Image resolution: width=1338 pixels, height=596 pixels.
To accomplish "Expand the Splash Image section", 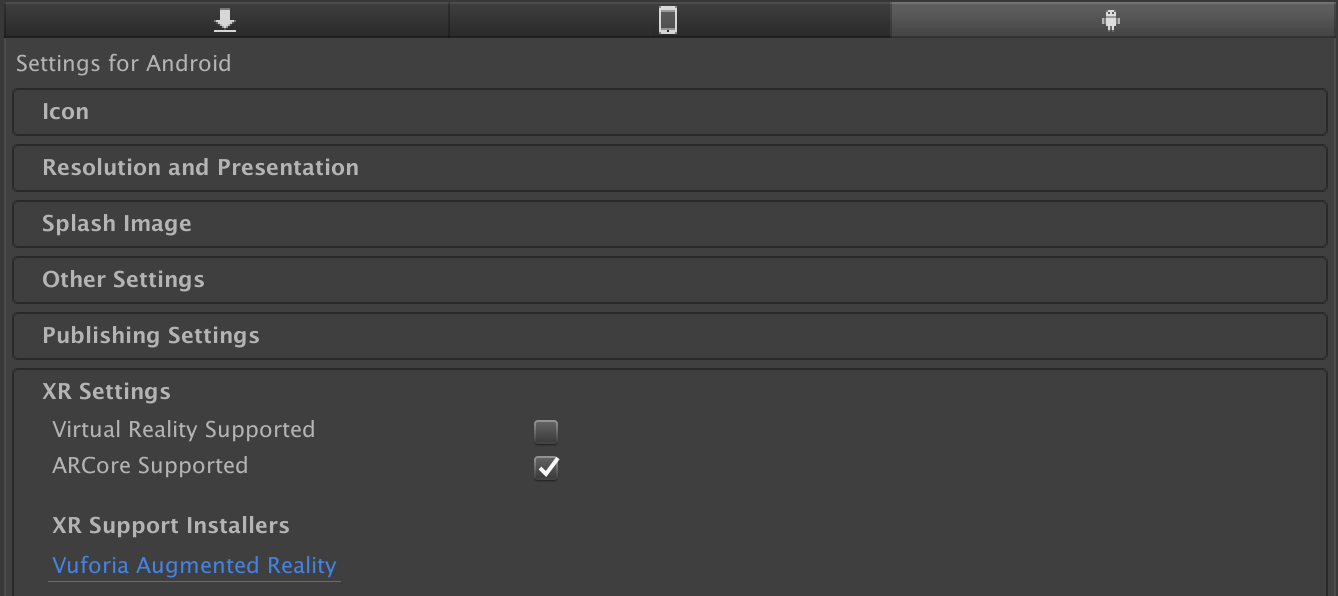I will [669, 224].
